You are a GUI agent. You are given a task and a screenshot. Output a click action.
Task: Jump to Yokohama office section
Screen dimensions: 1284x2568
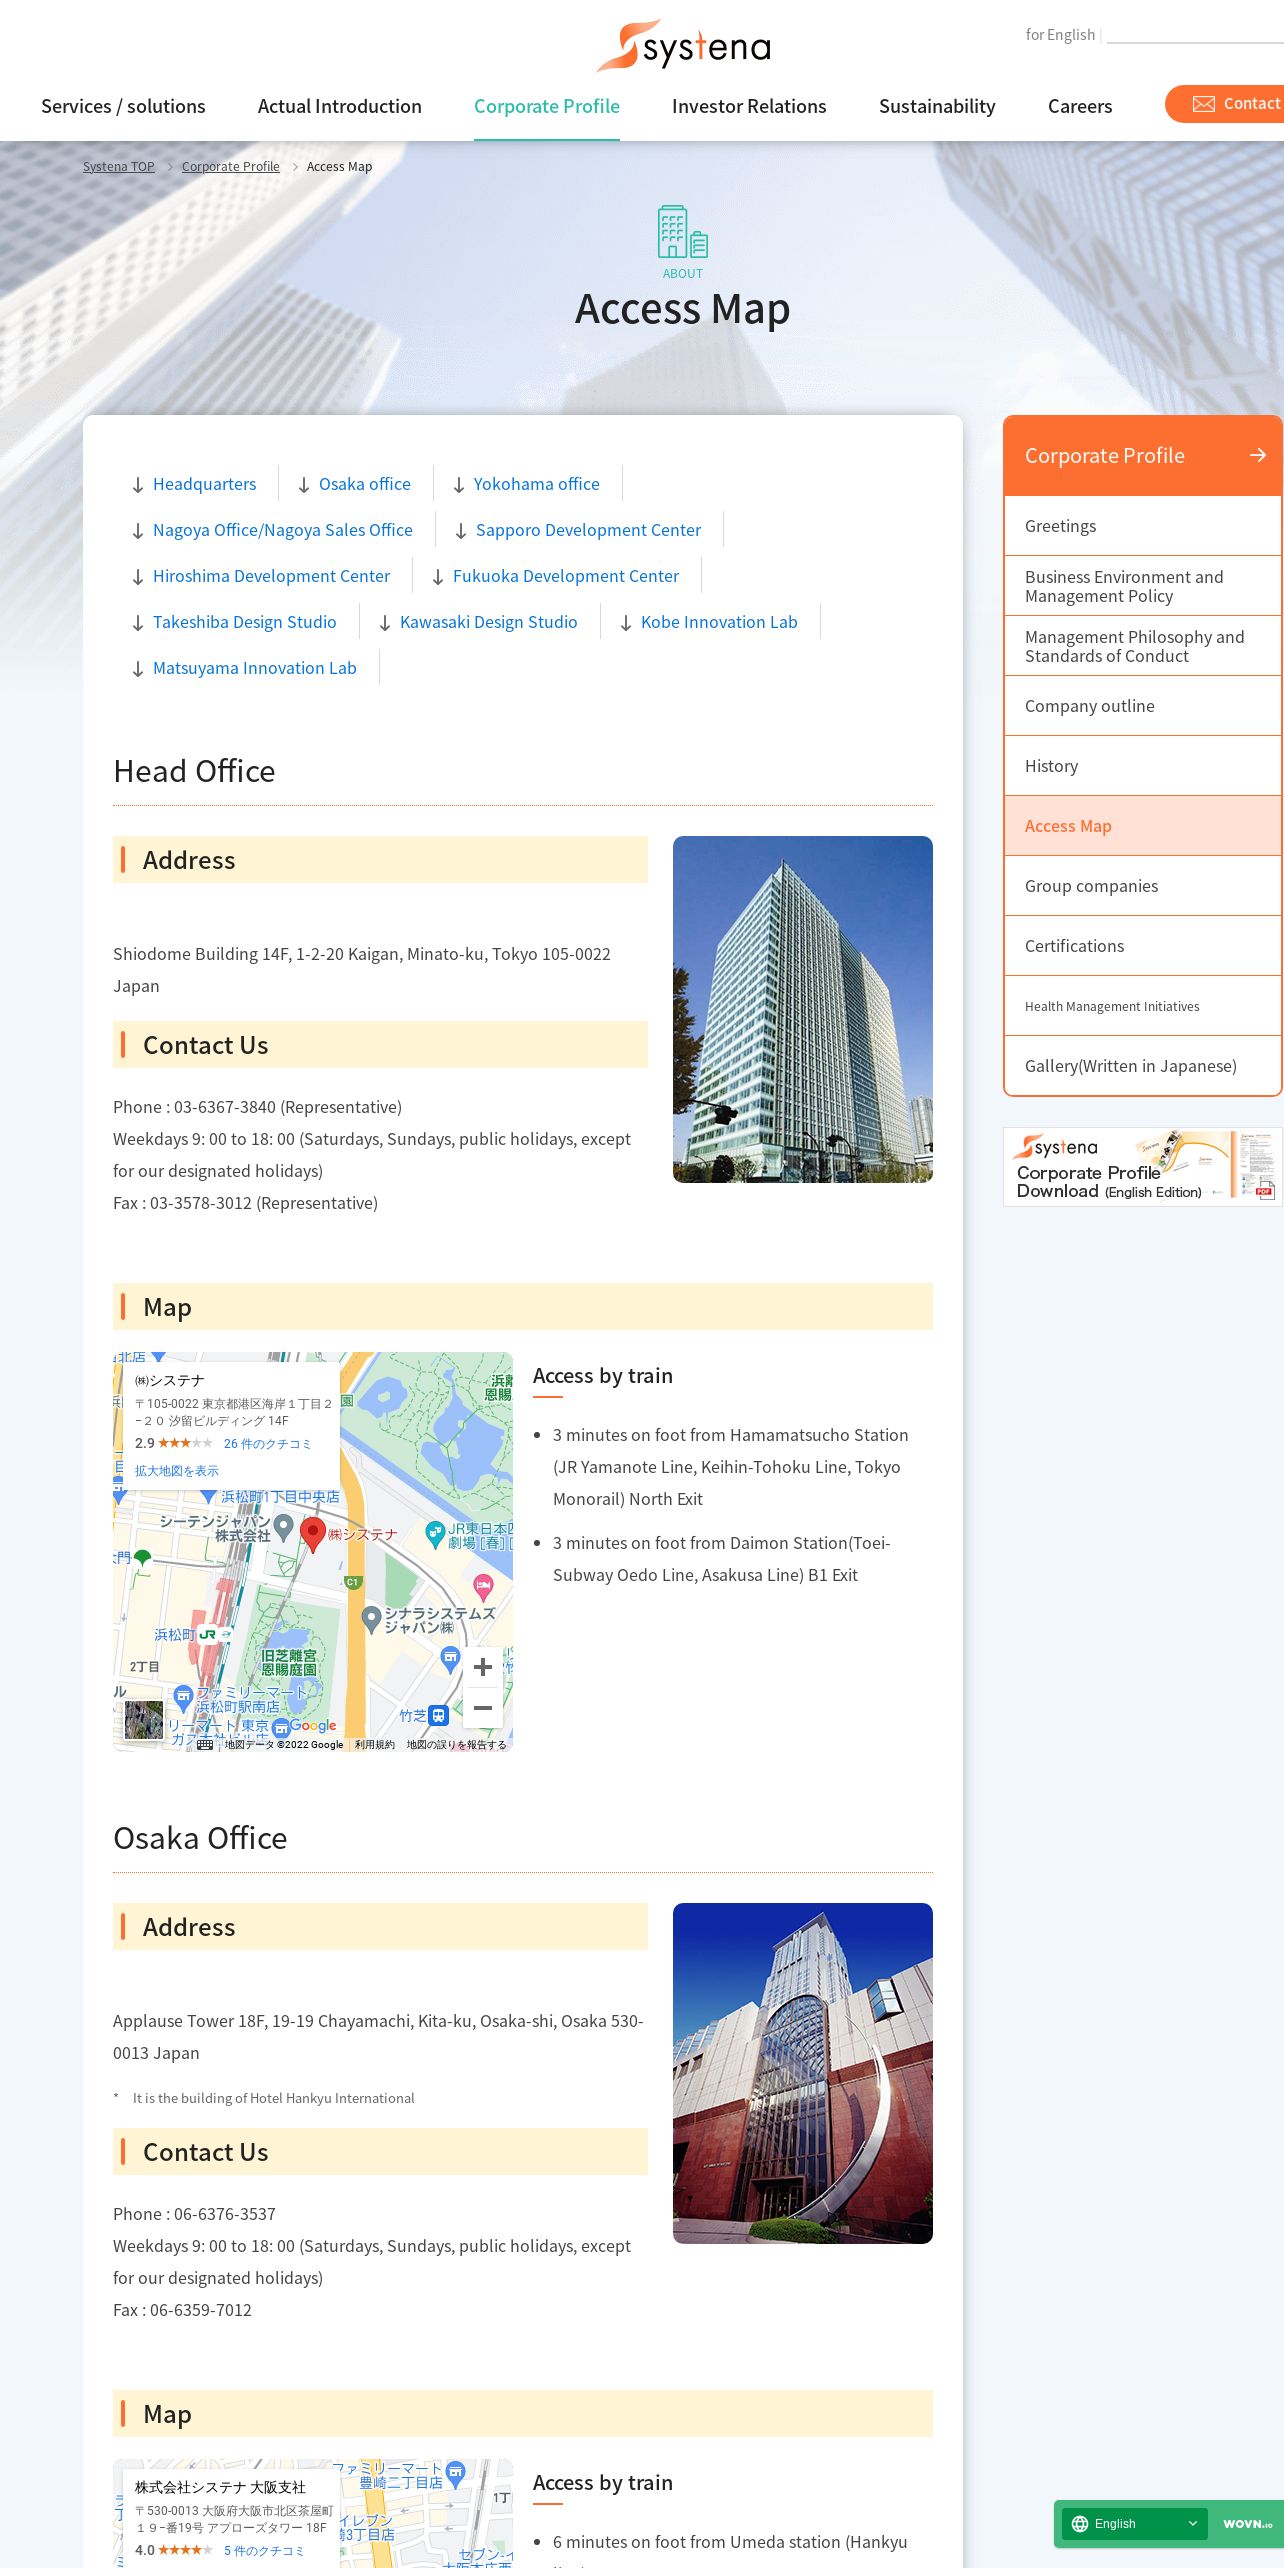tap(537, 484)
